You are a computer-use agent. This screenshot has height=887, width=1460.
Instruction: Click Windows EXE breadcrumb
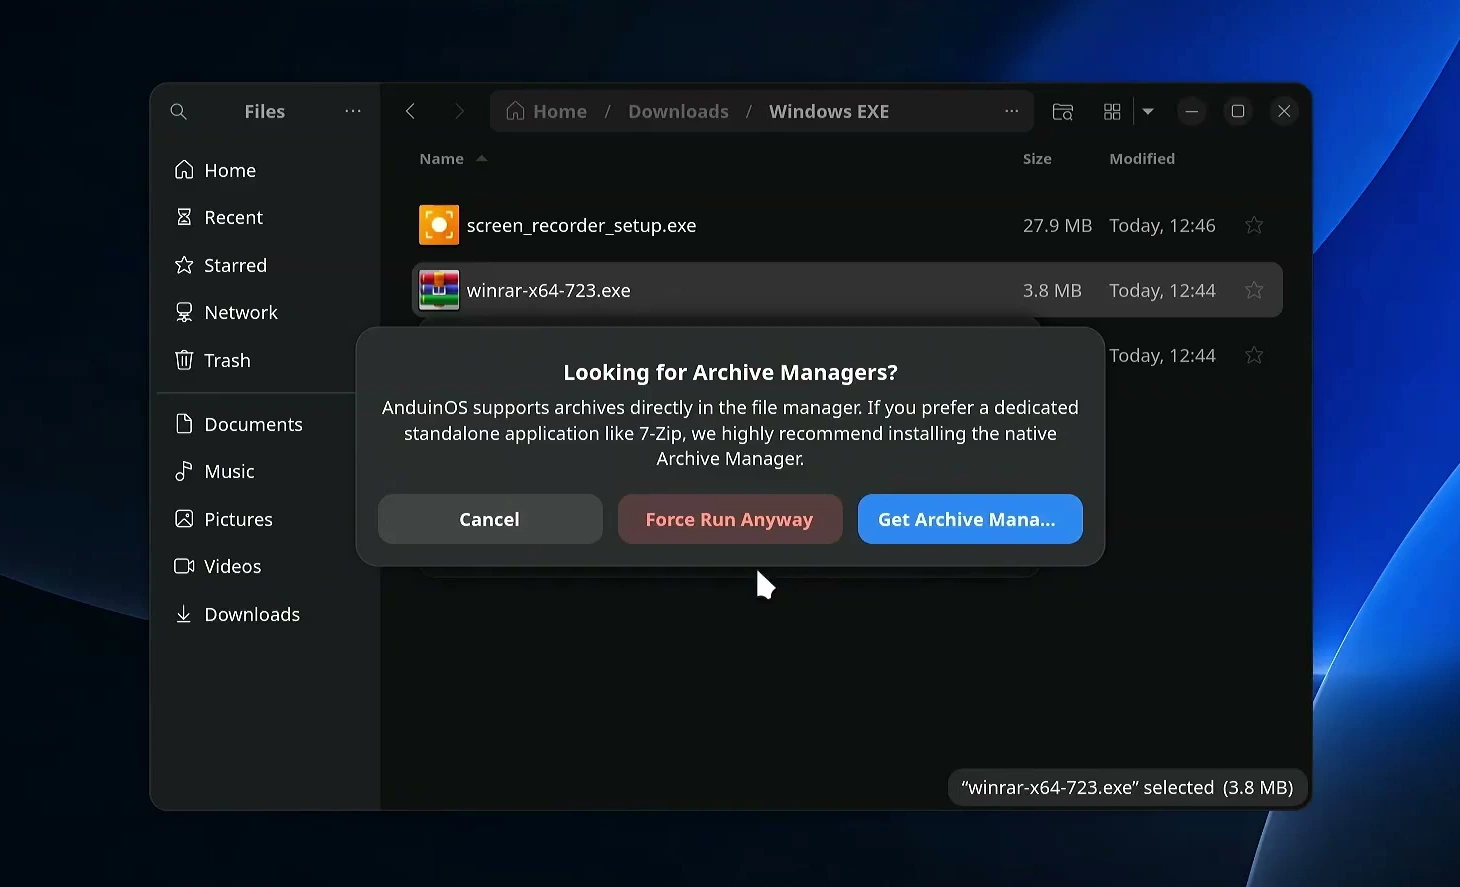(829, 111)
